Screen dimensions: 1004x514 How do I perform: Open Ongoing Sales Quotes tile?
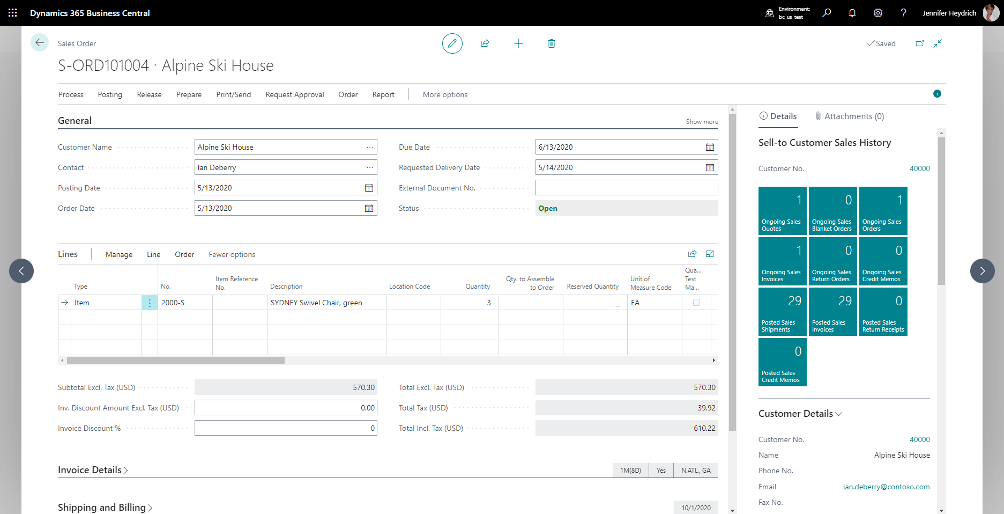782,211
